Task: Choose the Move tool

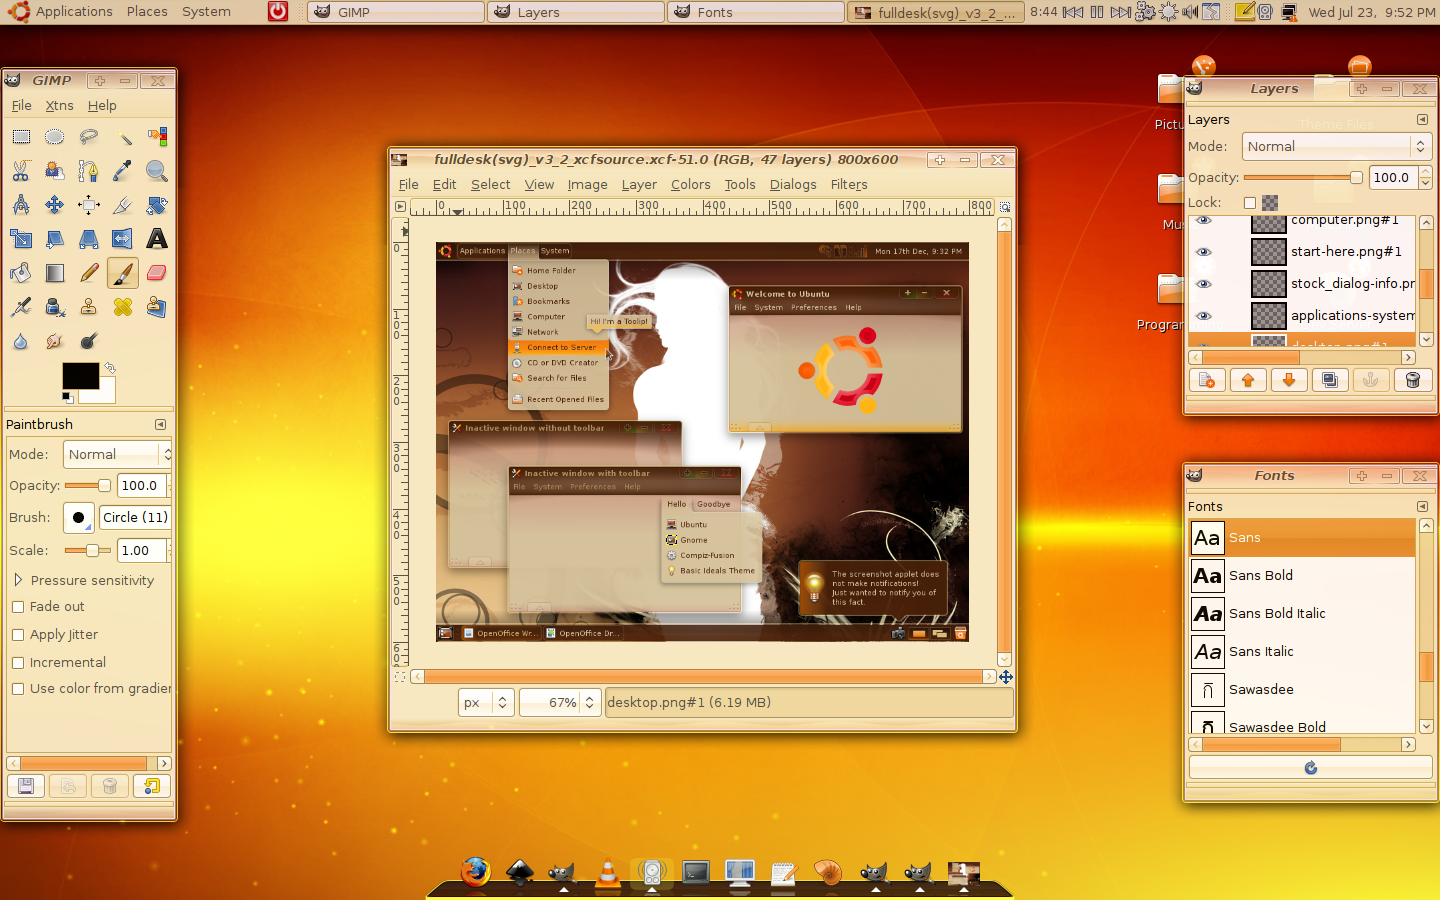Action: click(55, 205)
